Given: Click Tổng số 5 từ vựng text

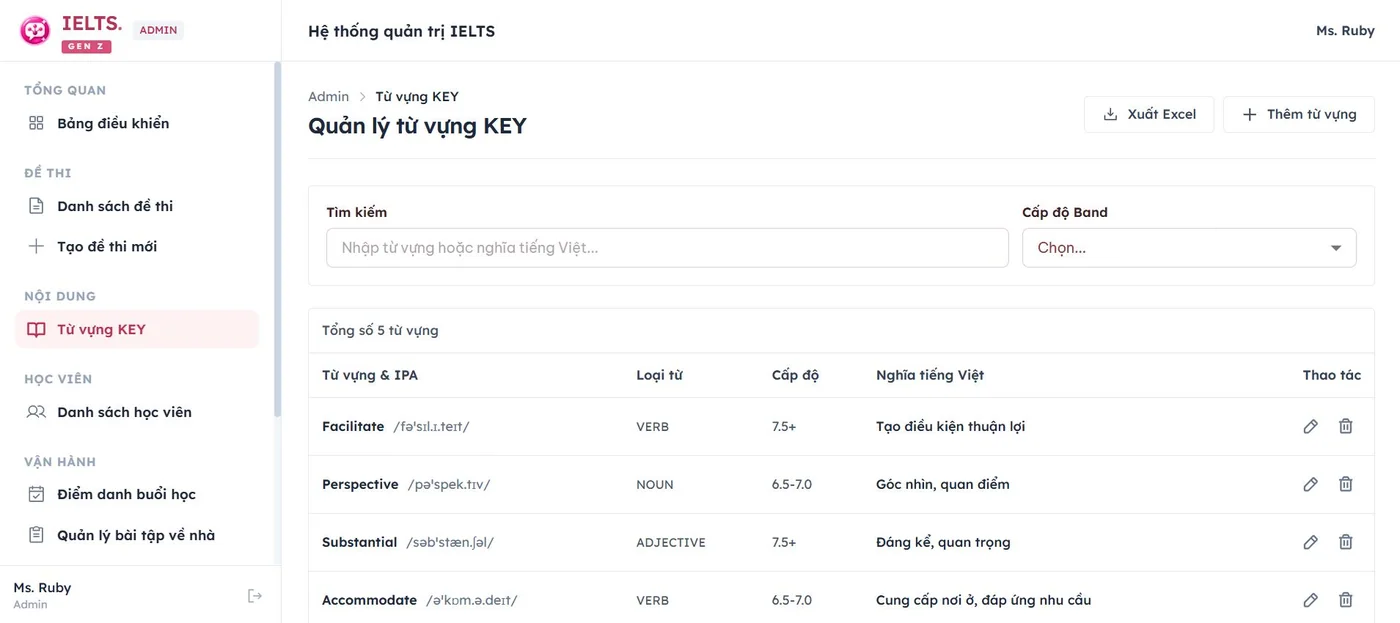Looking at the screenshot, I should pyautogui.click(x=380, y=330).
